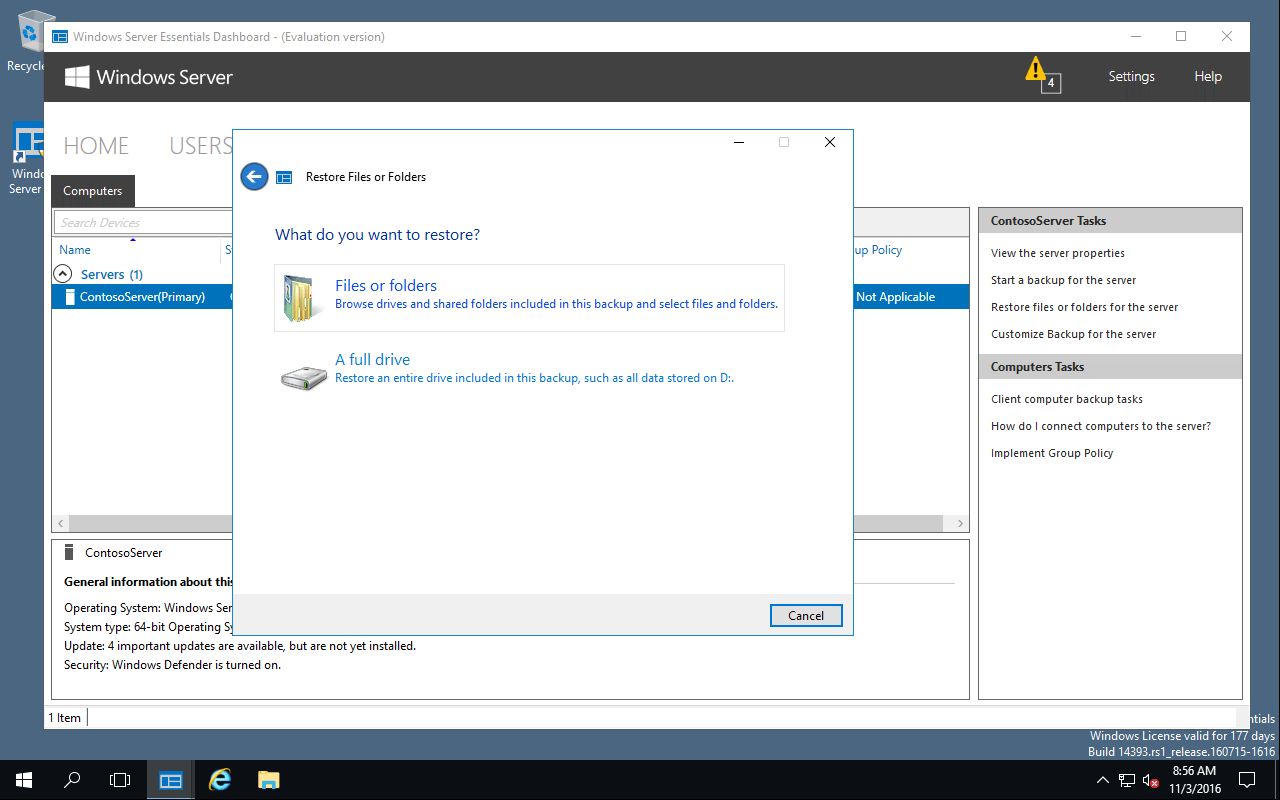Open the alerts warning icon showing 4
This screenshot has width=1280, height=800.
click(1041, 74)
